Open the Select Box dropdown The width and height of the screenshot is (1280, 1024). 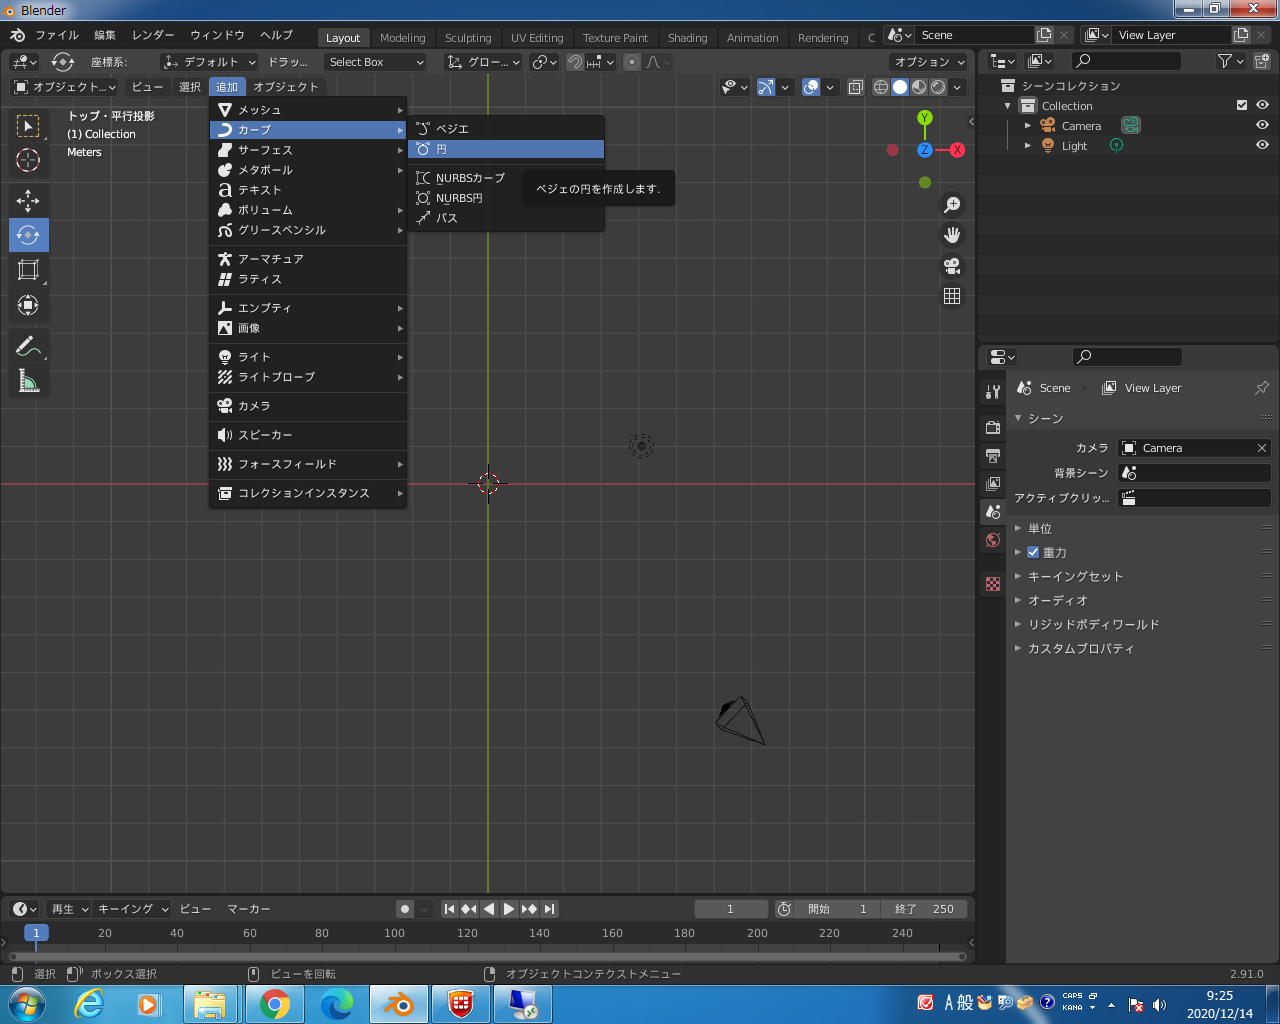(376, 62)
